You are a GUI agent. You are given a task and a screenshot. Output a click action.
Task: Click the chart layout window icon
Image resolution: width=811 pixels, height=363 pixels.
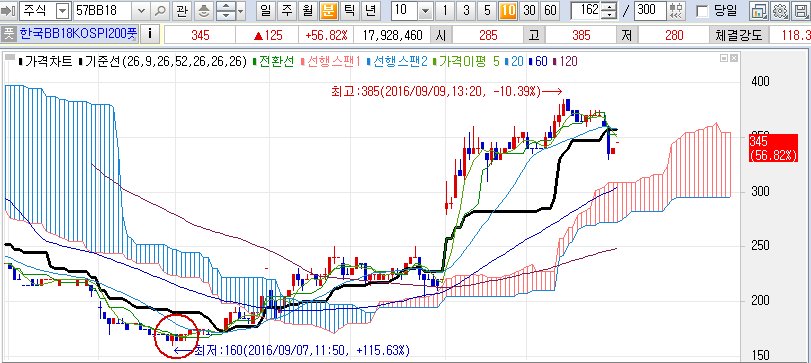759,10
